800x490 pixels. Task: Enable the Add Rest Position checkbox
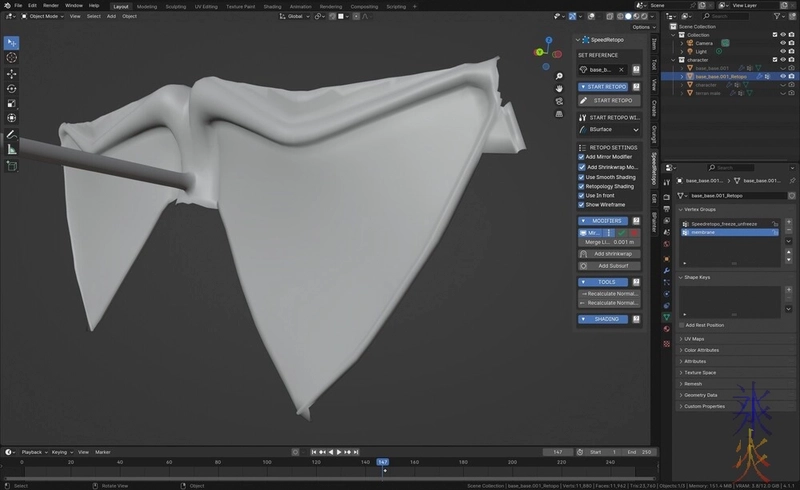click(x=682, y=325)
